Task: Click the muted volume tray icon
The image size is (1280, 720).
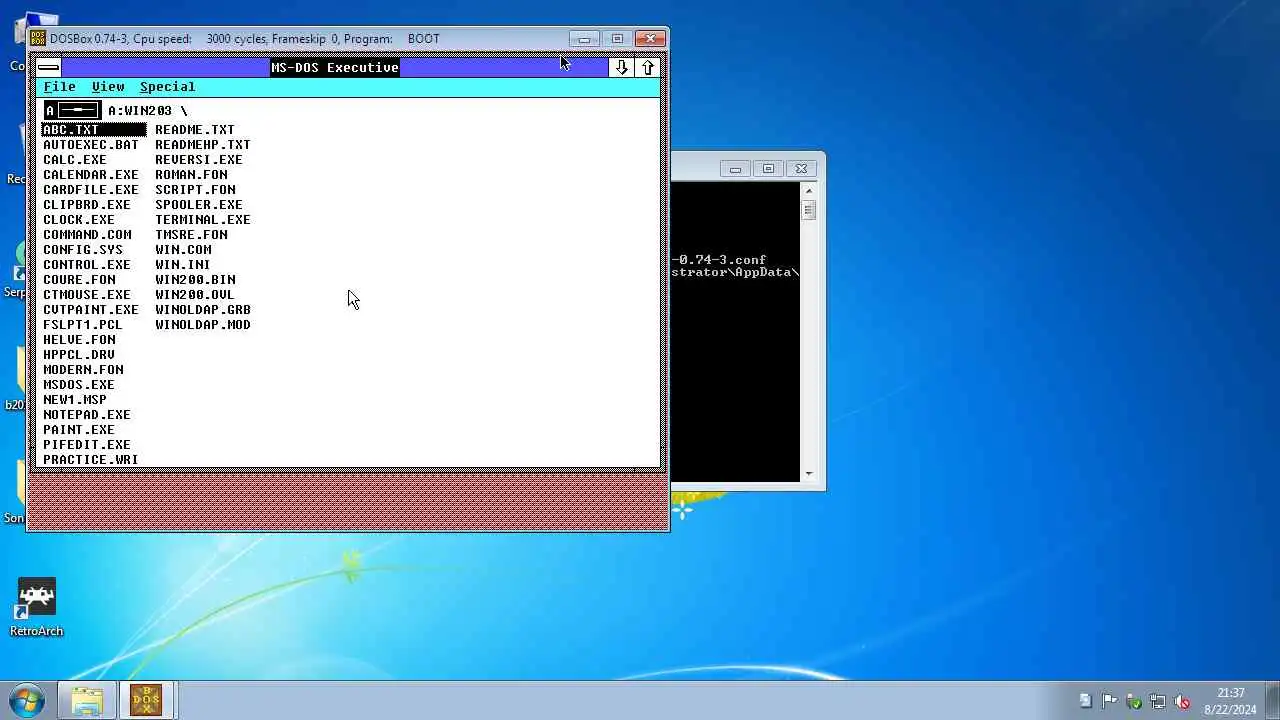Action: click(1182, 701)
